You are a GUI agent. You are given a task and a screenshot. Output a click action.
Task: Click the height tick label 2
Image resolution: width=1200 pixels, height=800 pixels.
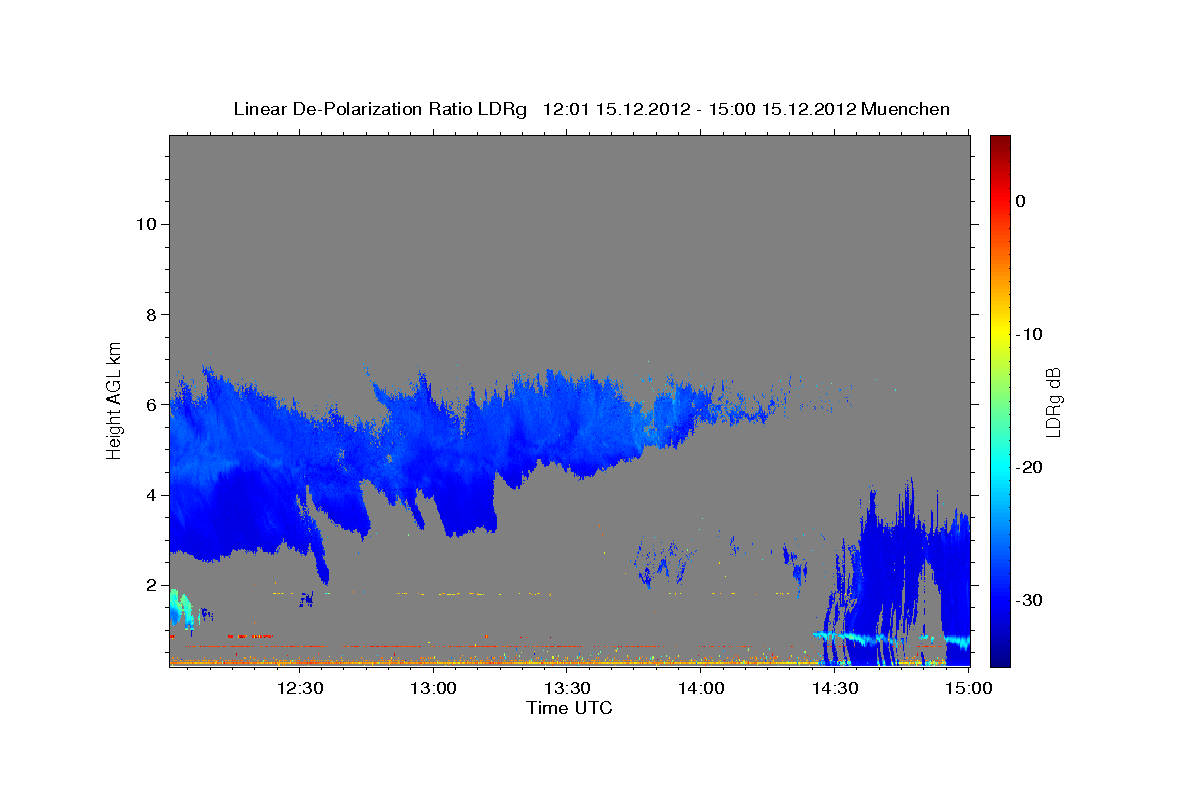point(151,585)
